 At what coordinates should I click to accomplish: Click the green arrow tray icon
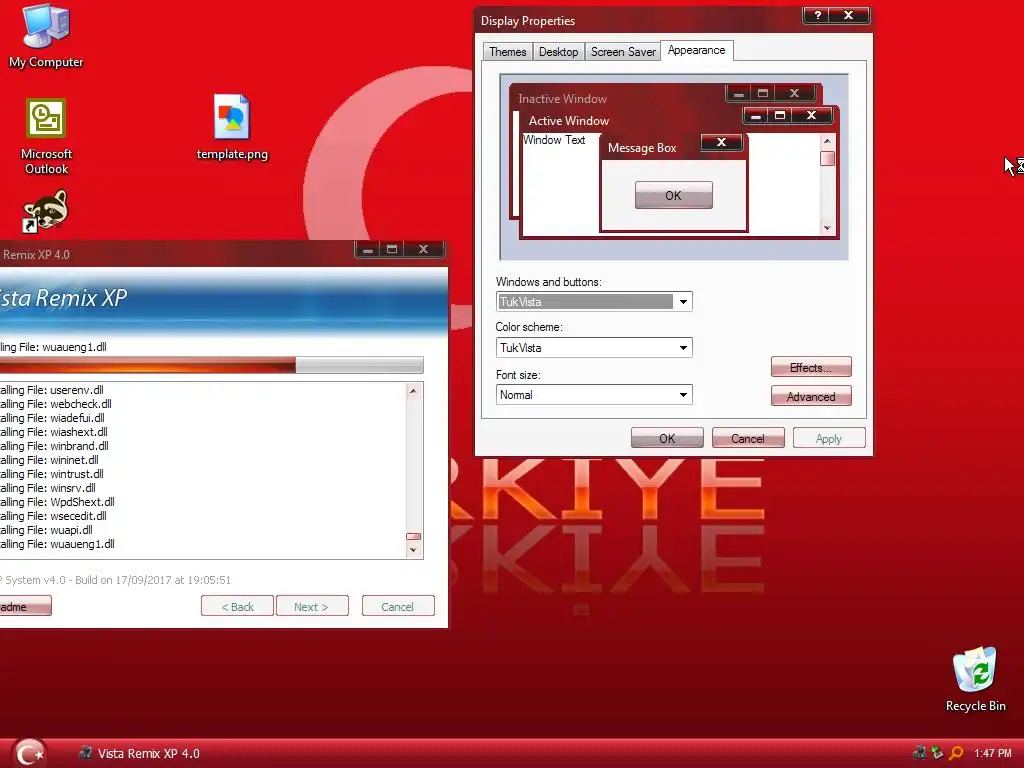point(937,753)
